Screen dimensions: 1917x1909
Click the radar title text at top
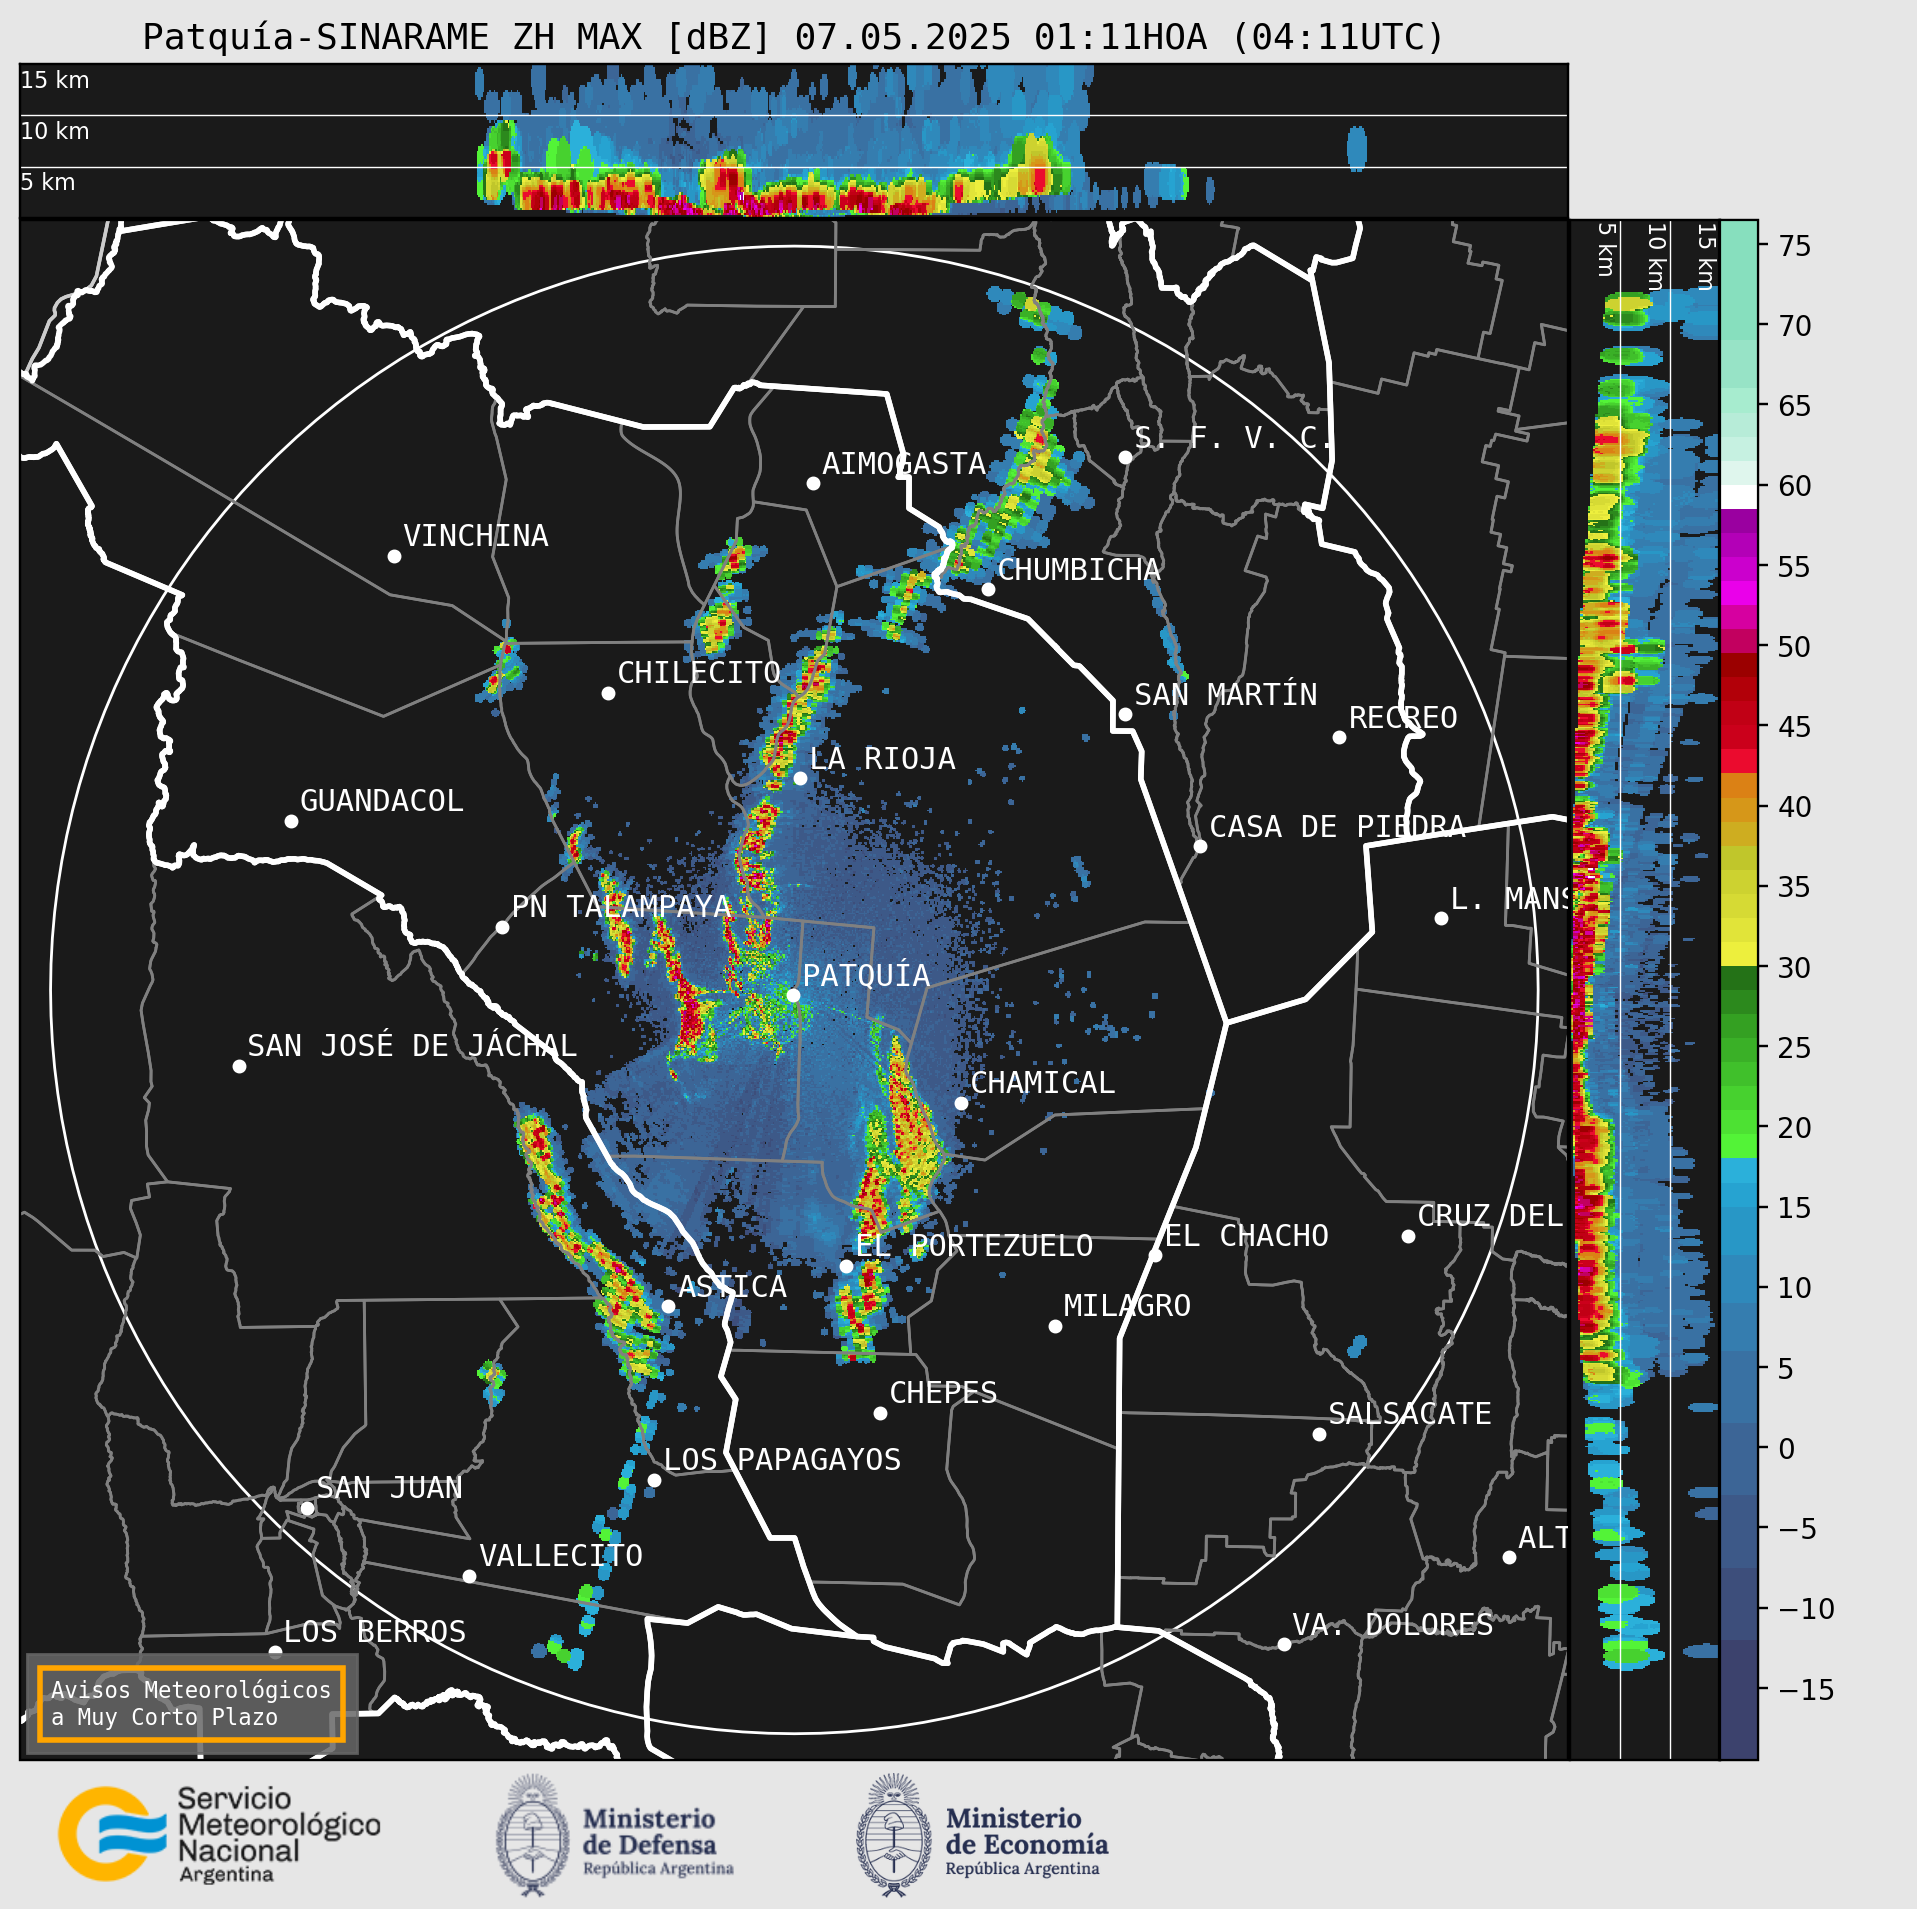pyautogui.click(x=793, y=37)
